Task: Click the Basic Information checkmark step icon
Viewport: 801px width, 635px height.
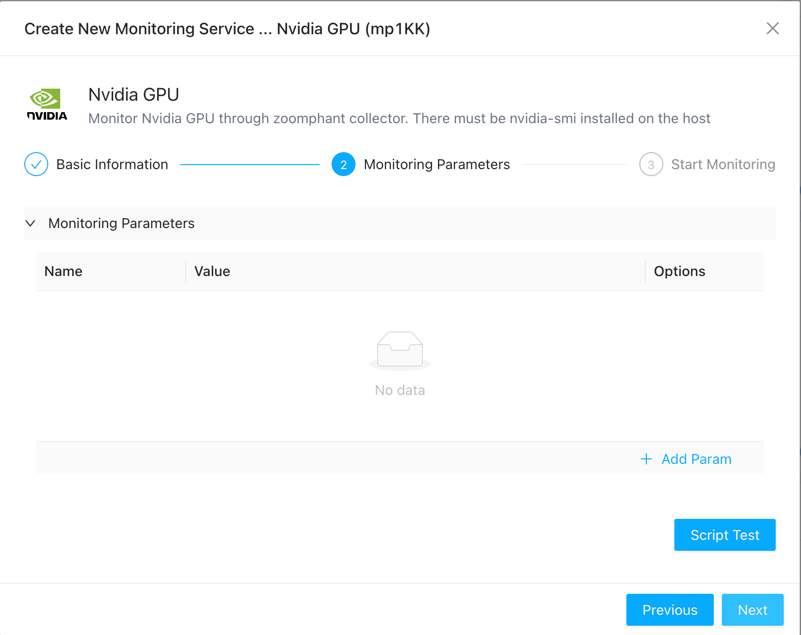Action: pyautogui.click(x=36, y=164)
